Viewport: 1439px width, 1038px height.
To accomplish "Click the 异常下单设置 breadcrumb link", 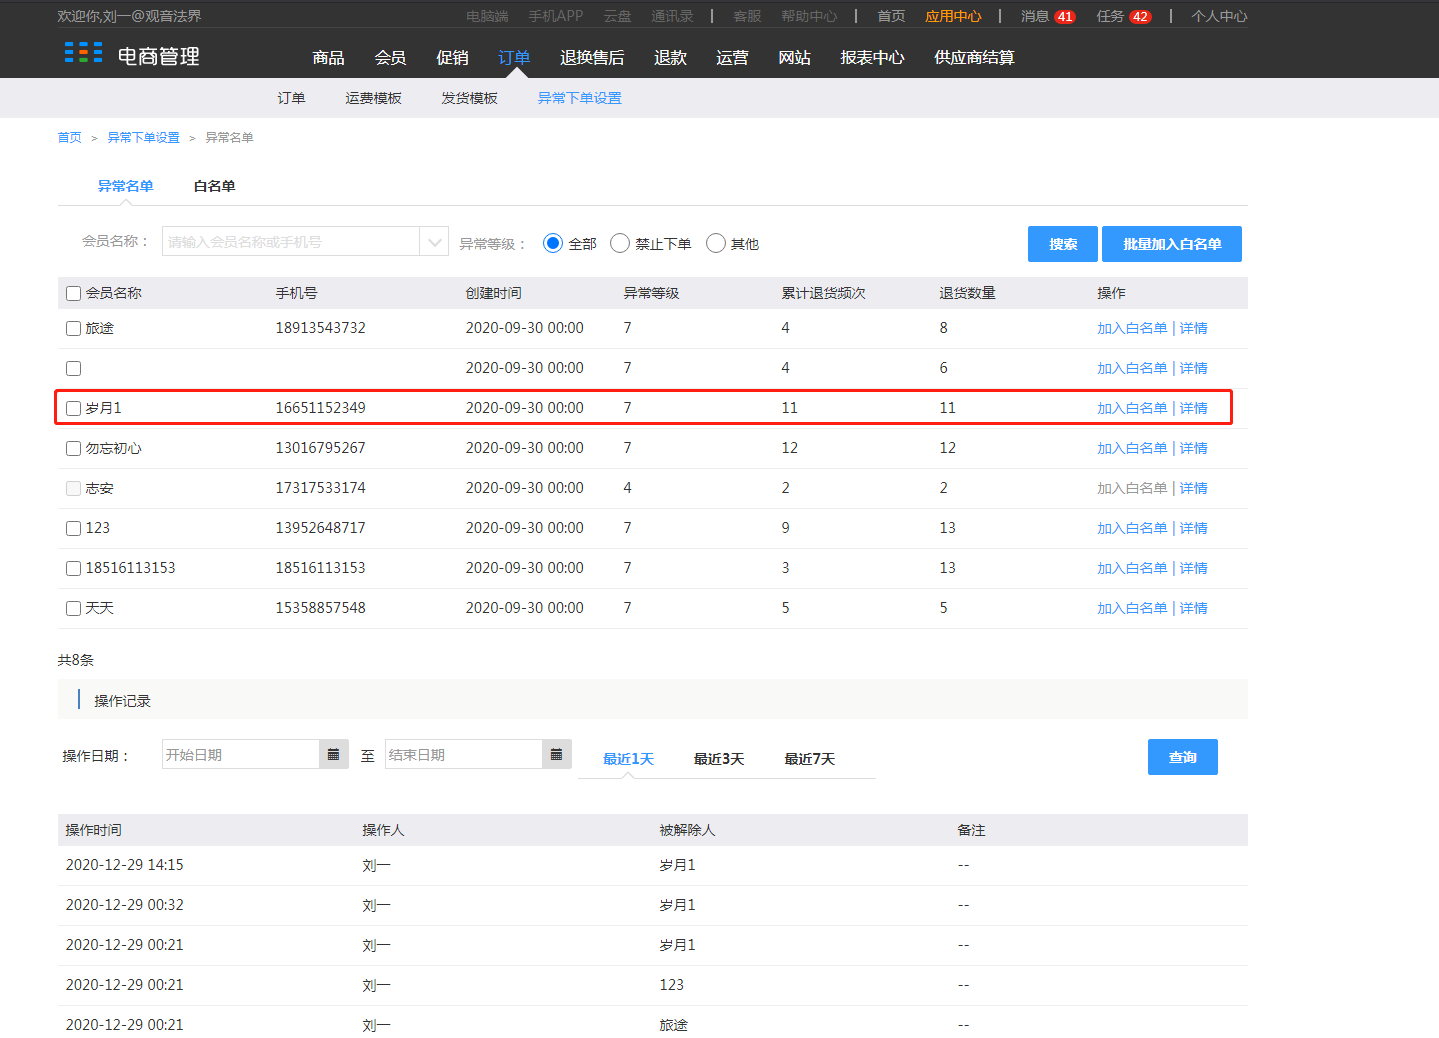I will pos(143,138).
